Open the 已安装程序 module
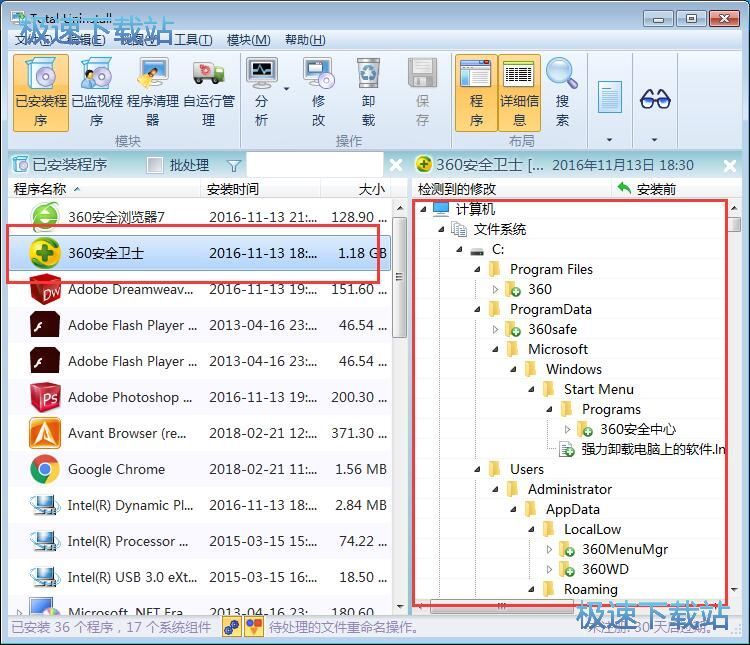The image size is (750, 645). click(x=41, y=92)
